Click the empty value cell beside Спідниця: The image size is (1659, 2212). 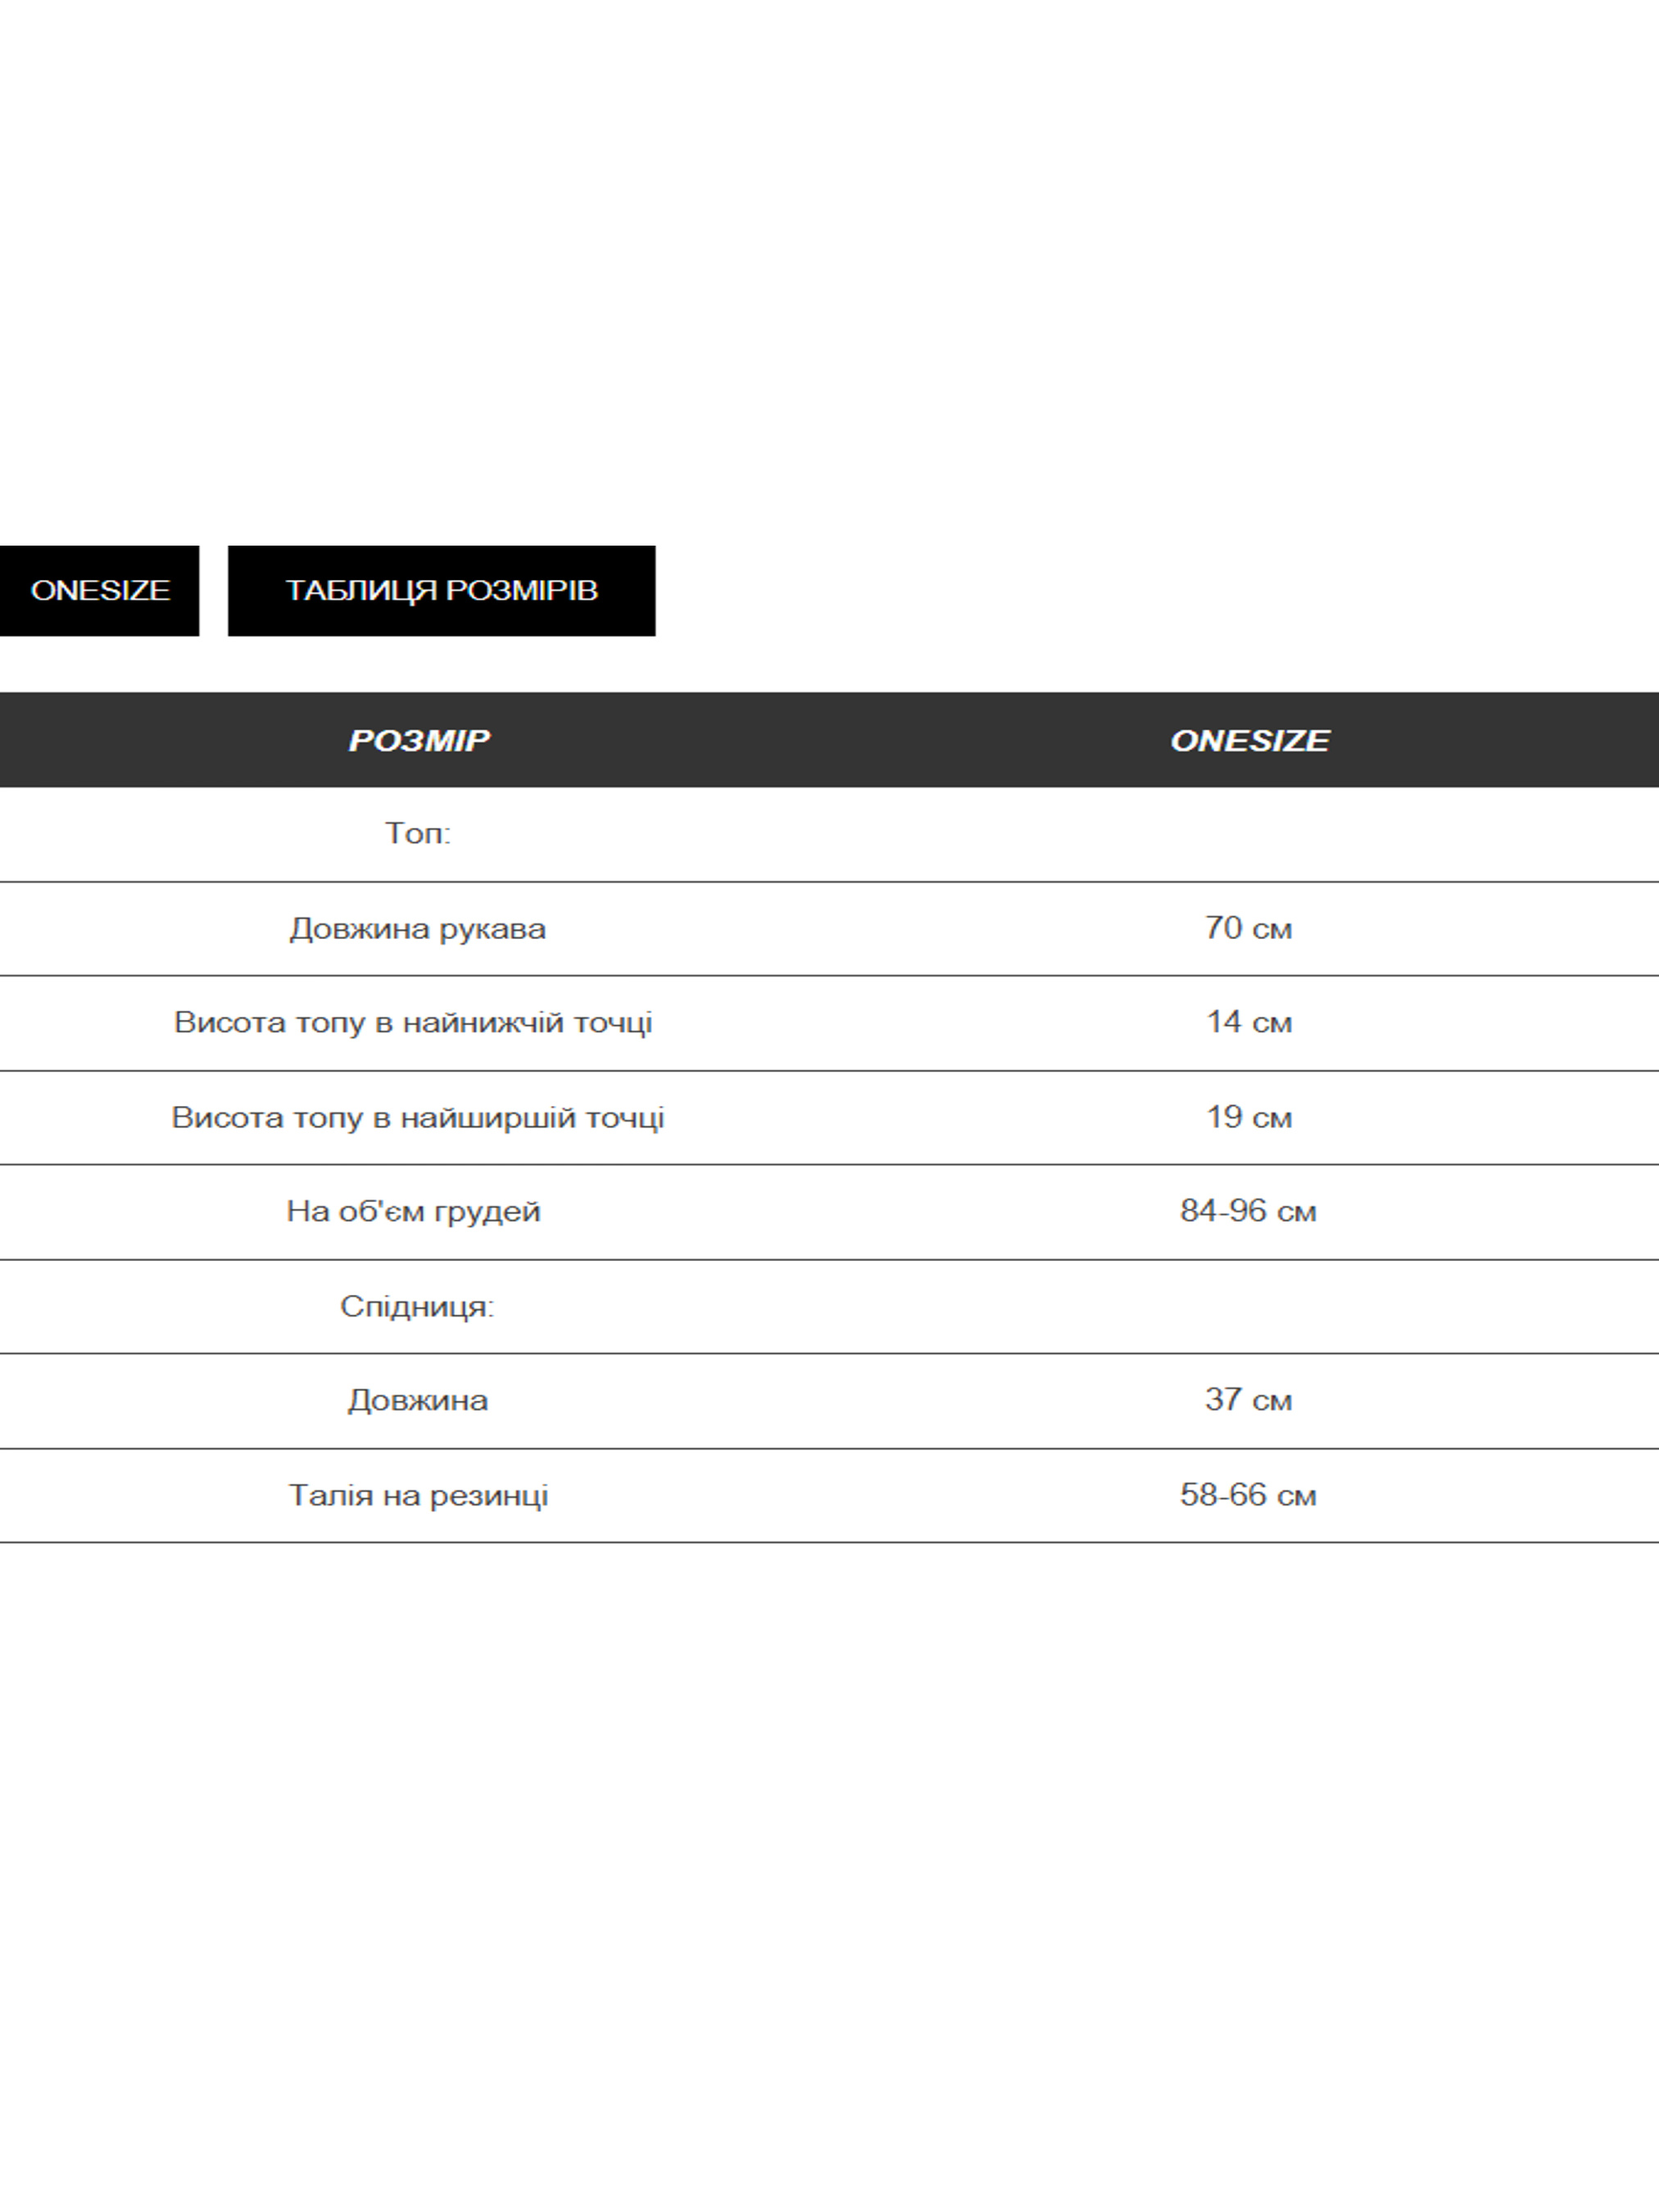pyautogui.click(x=1248, y=1306)
